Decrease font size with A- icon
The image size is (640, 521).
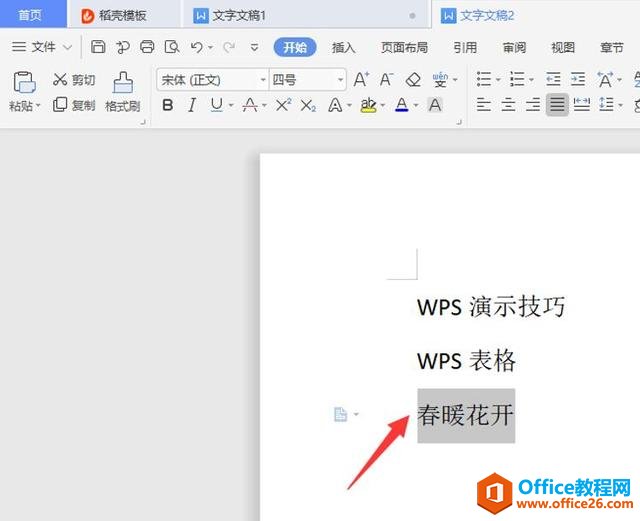coord(386,79)
